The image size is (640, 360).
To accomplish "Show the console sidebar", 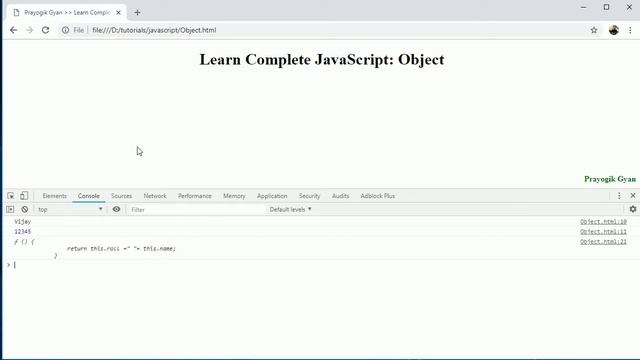I will pyautogui.click(x=10, y=209).
